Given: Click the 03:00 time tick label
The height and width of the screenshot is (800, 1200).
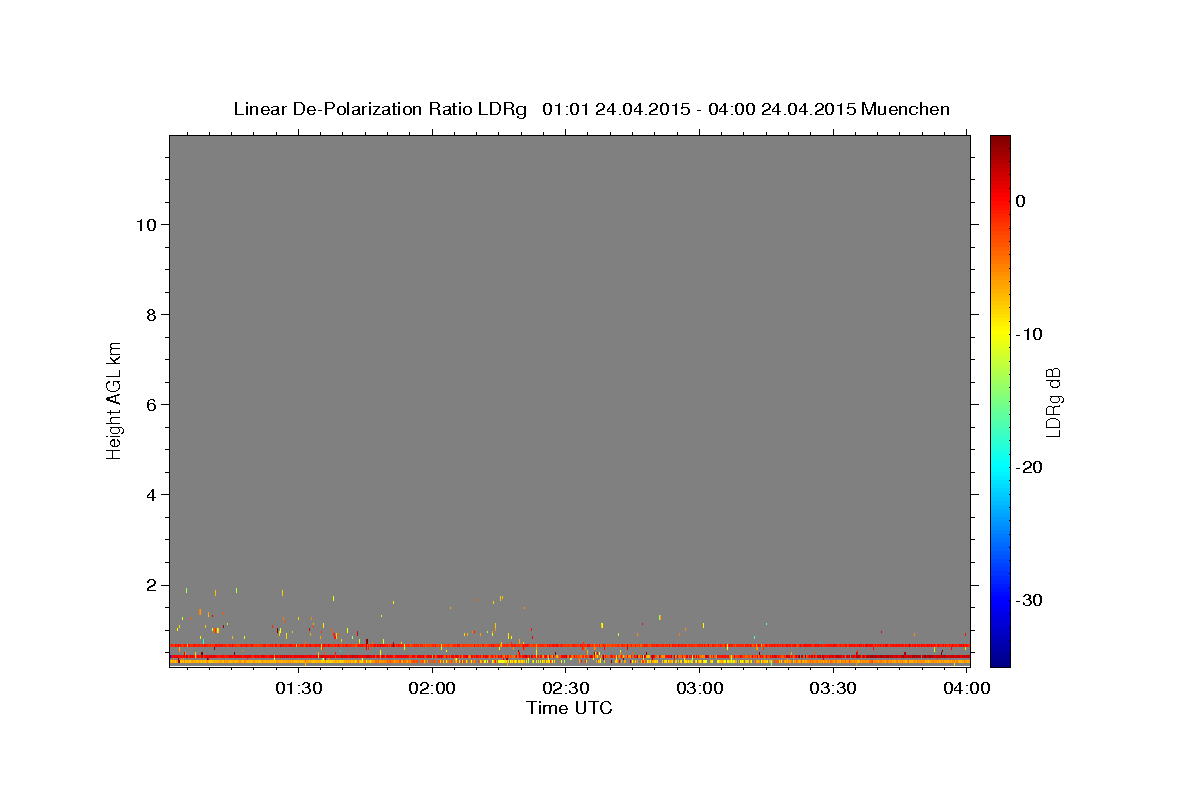Looking at the screenshot, I should [x=700, y=688].
